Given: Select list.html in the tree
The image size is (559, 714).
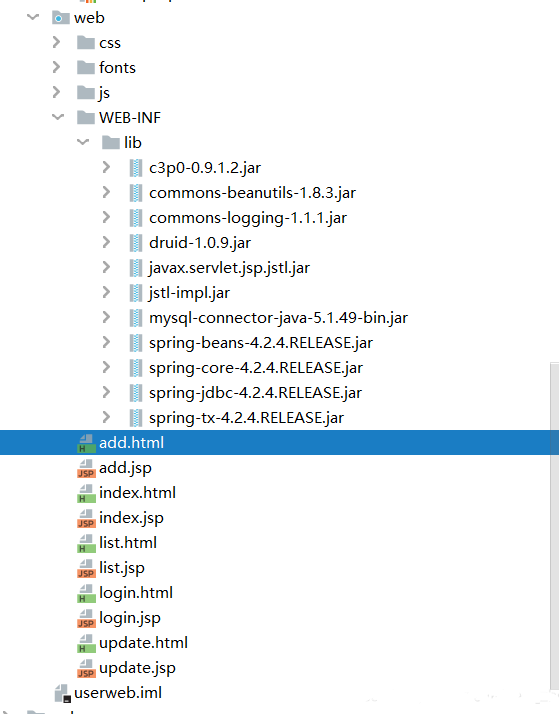Looking at the screenshot, I should point(128,543).
